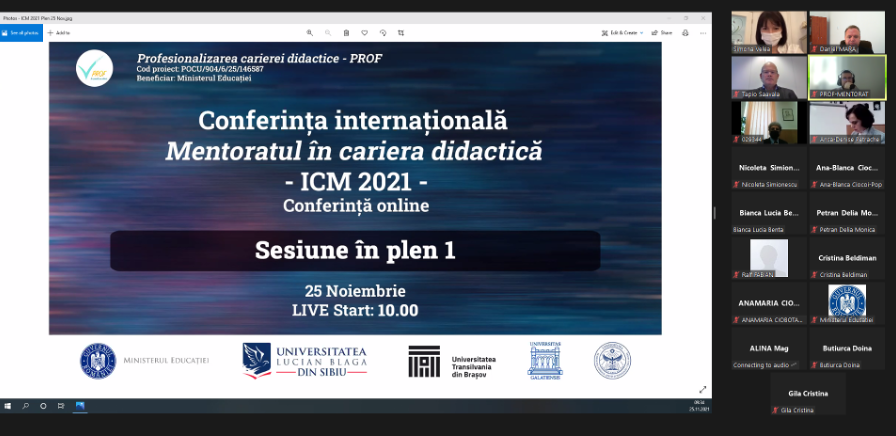Click the Add to button
The width and height of the screenshot is (896, 436).
tap(58, 33)
